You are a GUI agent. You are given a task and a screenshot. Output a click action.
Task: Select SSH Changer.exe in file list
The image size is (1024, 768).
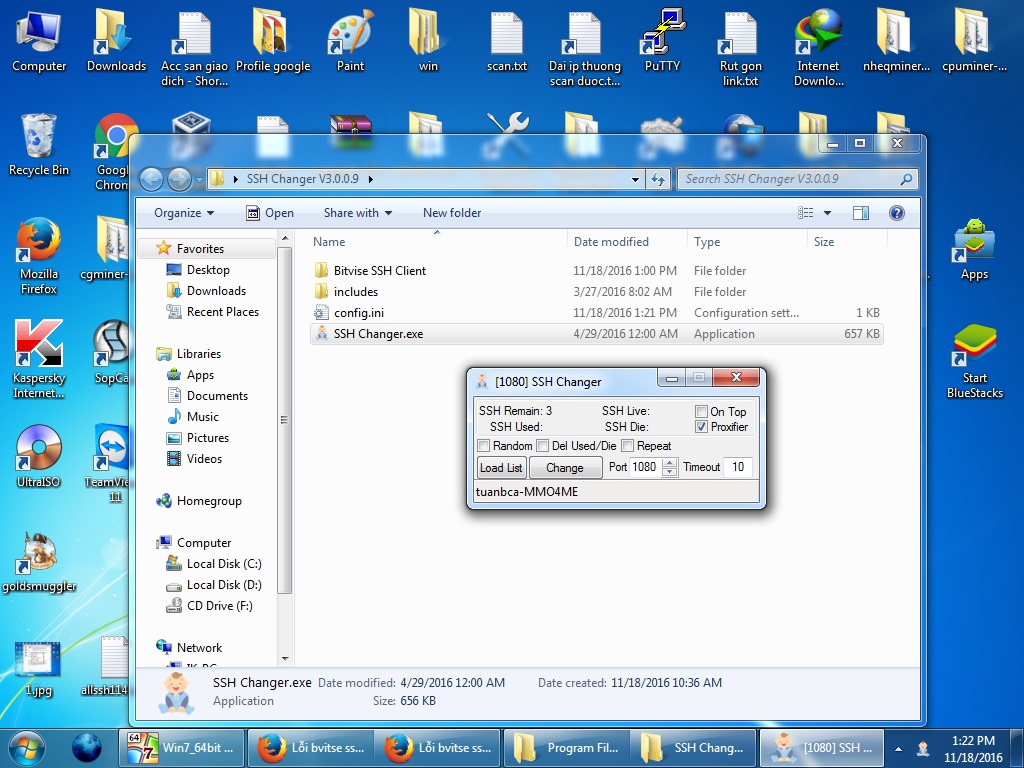click(x=597, y=334)
